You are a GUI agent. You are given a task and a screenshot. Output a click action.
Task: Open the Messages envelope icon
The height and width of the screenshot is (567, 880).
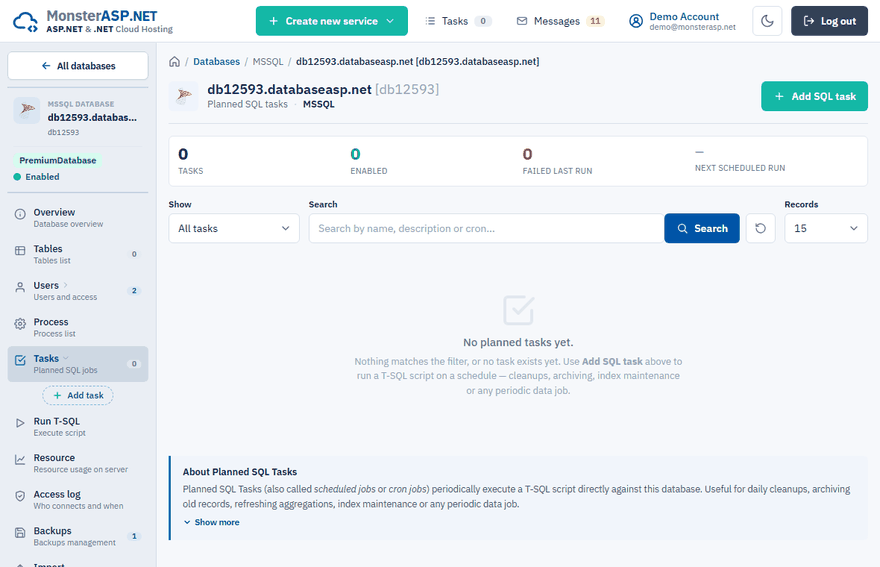pyautogui.click(x=522, y=21)
